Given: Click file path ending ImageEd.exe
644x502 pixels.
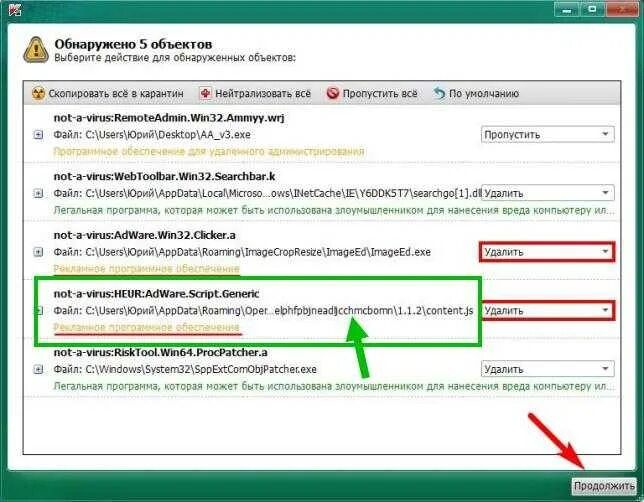Looking at the screenshot, I should (242, 252).
